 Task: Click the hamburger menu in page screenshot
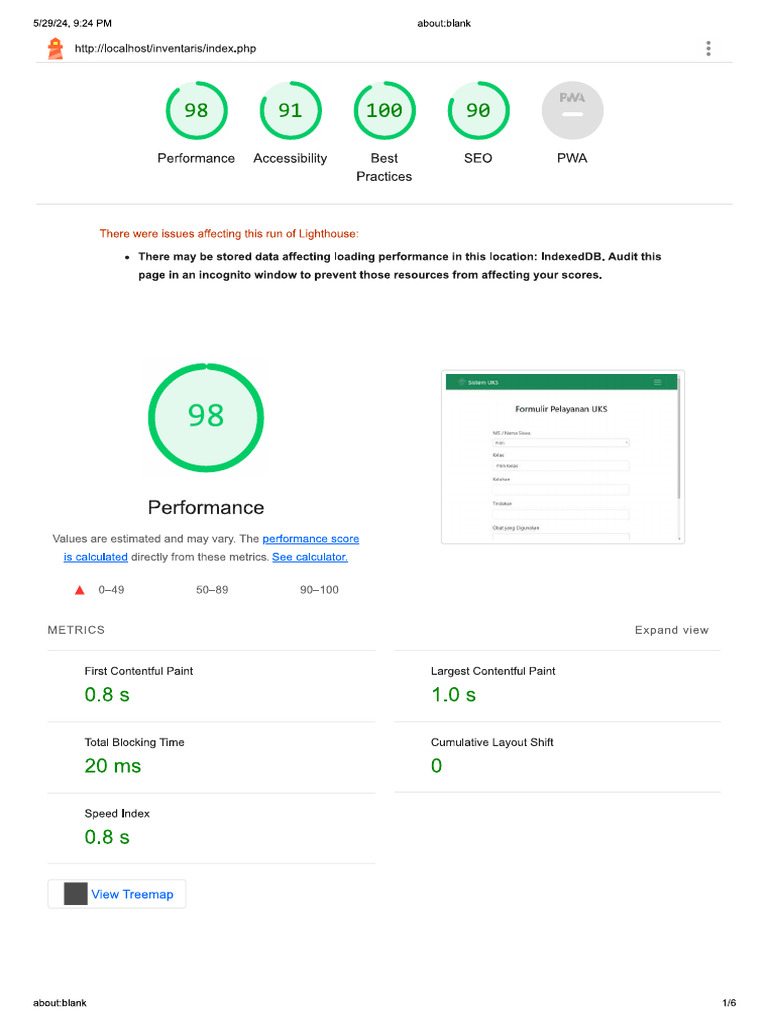657,382
